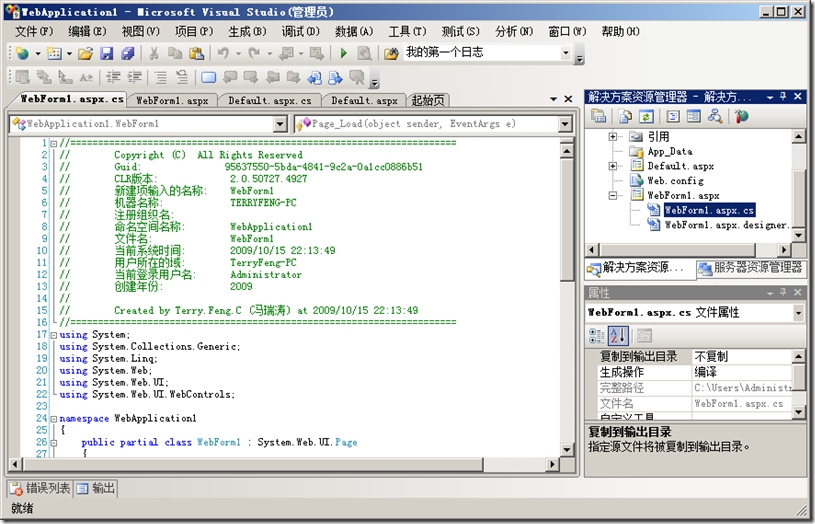This screenshot has width=815, height=524.
Task: Click the Decrease Indent icon
Action: 113,78
